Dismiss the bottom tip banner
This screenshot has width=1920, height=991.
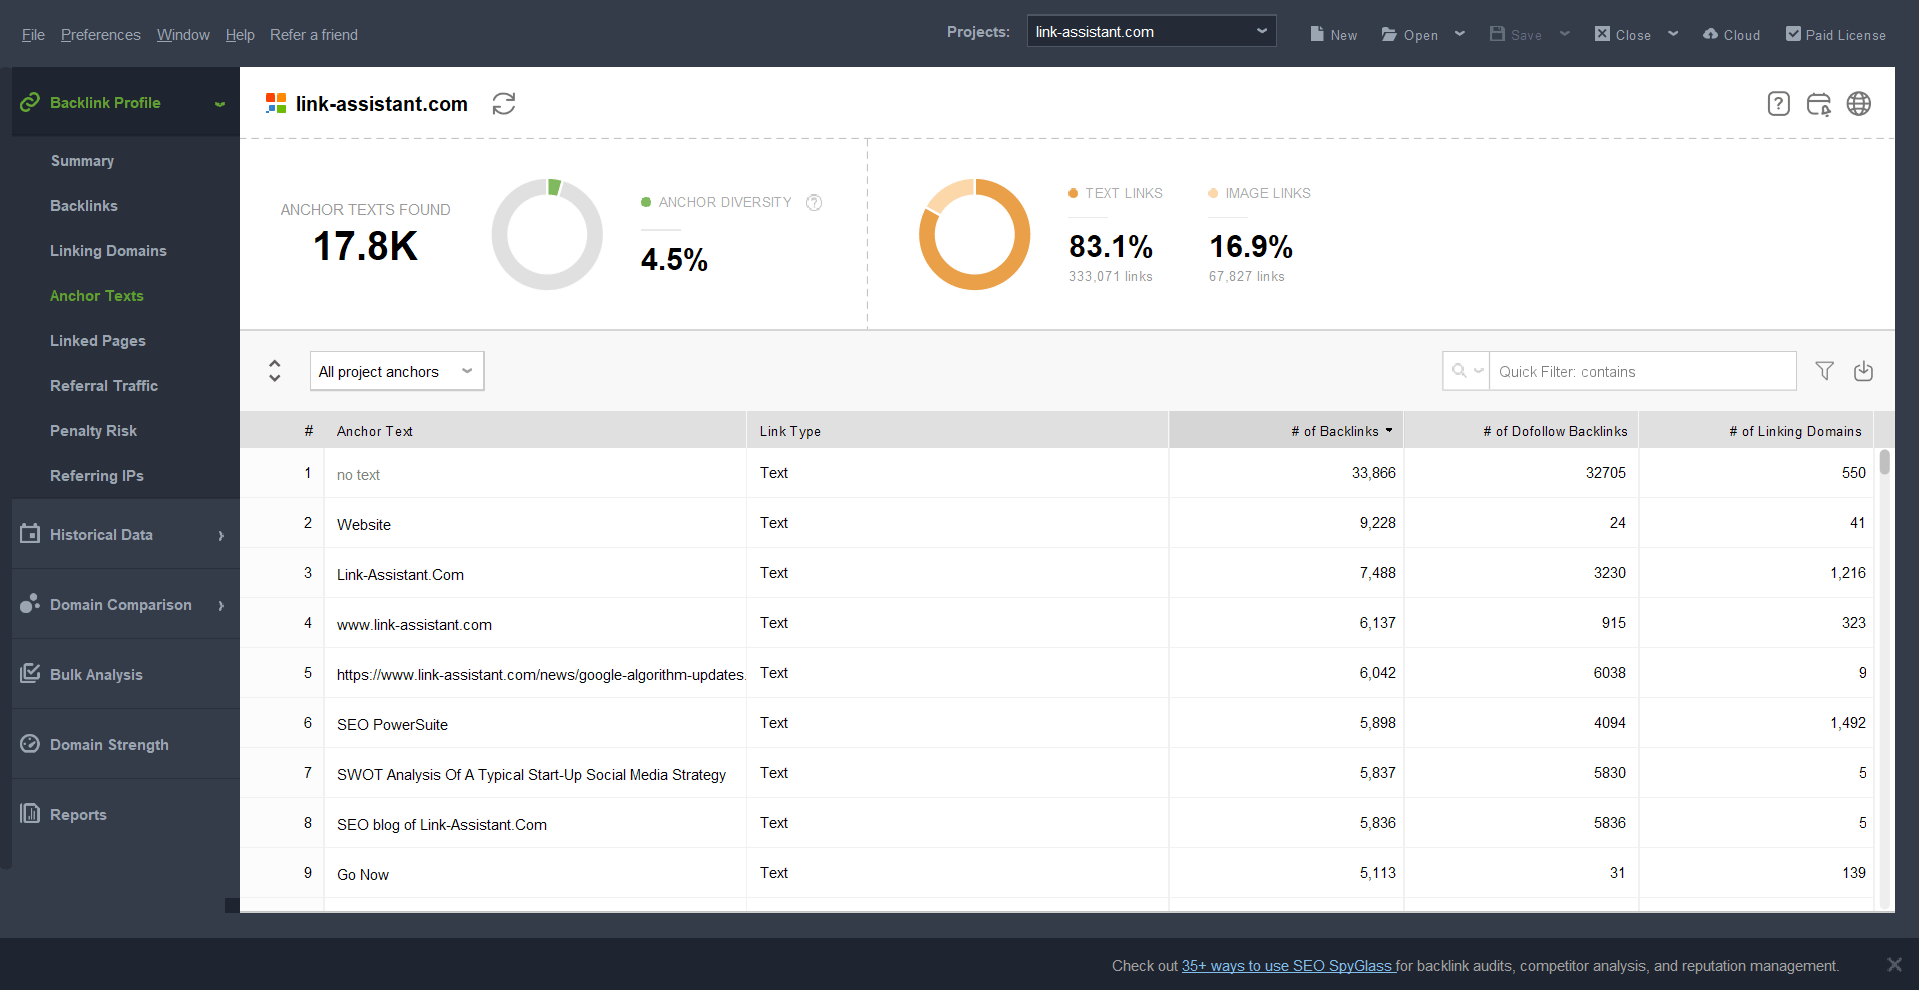coord(1894,965)
